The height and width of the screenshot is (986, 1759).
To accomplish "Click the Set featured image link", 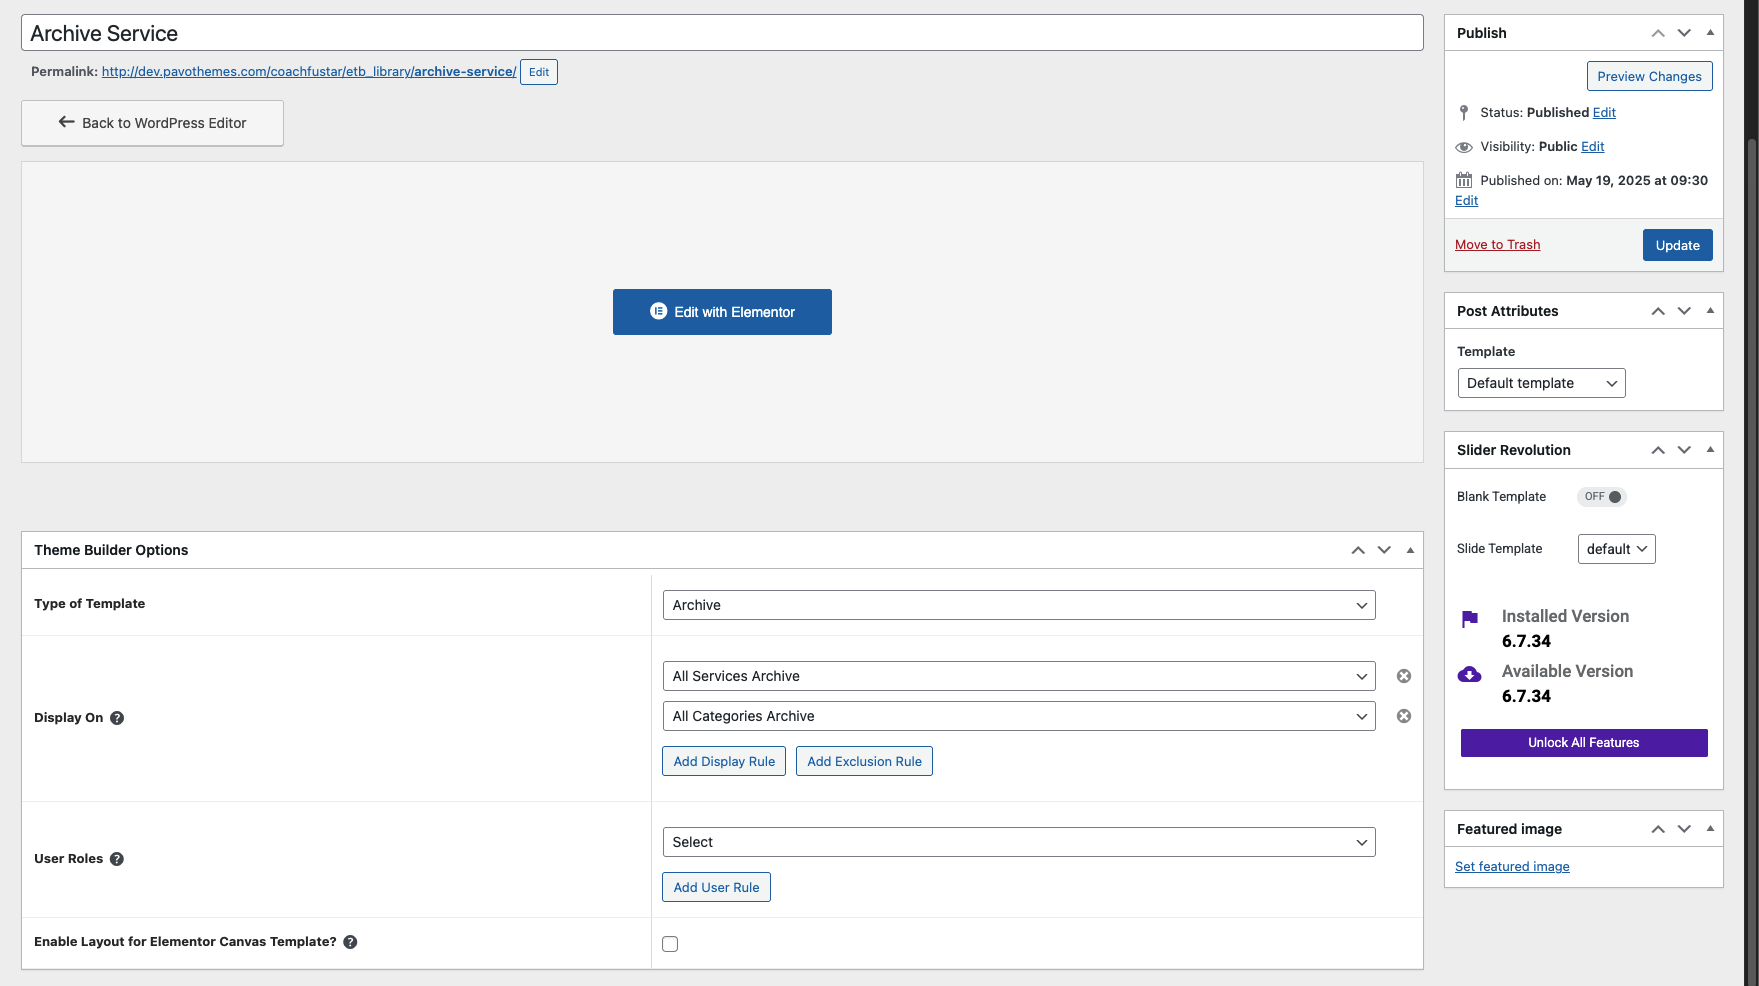I will [x=1512, y=867].
